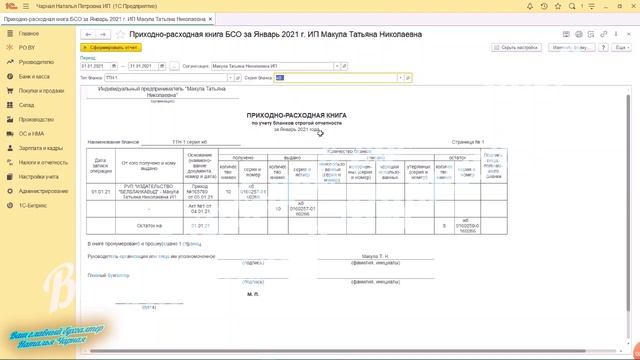Open the Налоги и отчетность section
640x360 pixels.
click(x=43, y=162)
